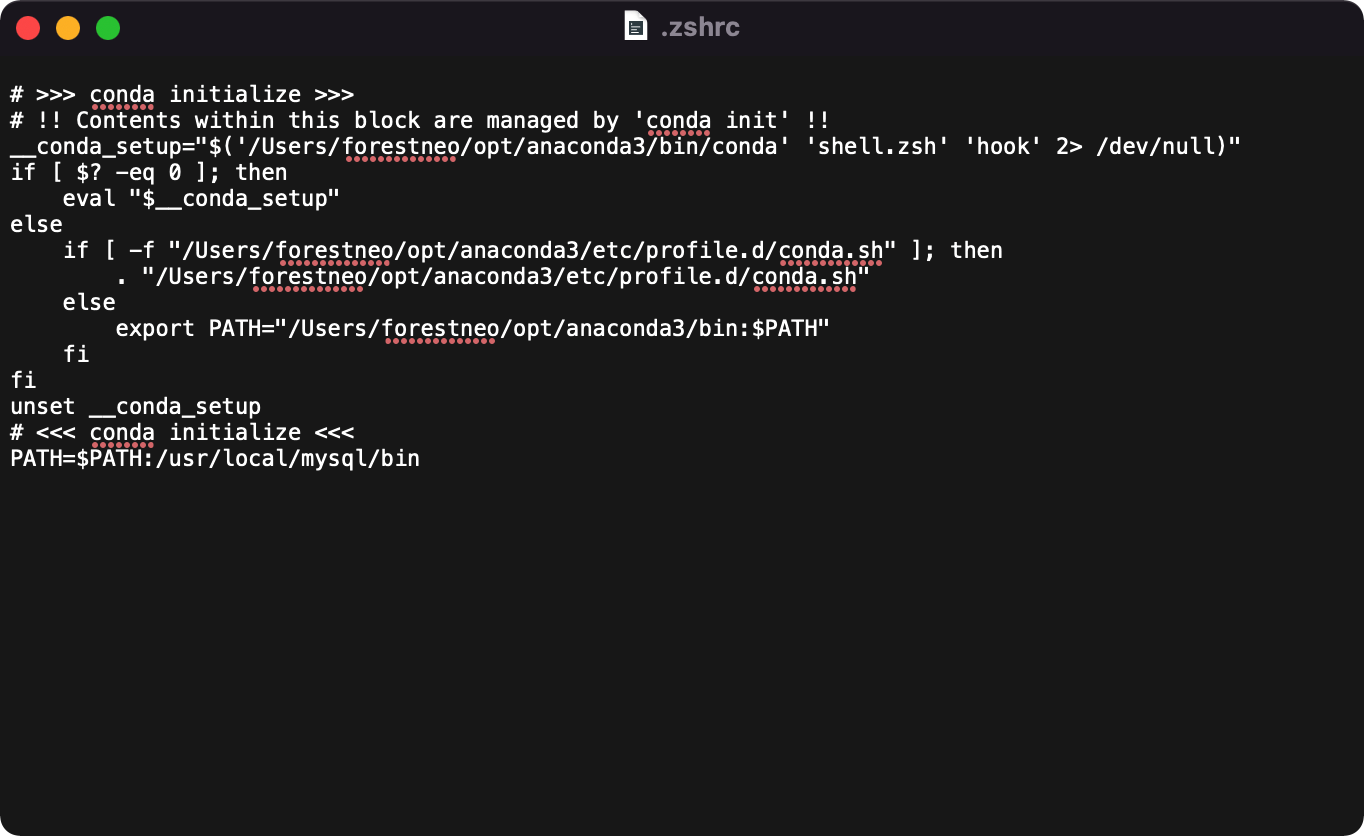The image size is (1364, 836).
Task: Click the .zshrc document proxy icon
Action: (636, 26)
